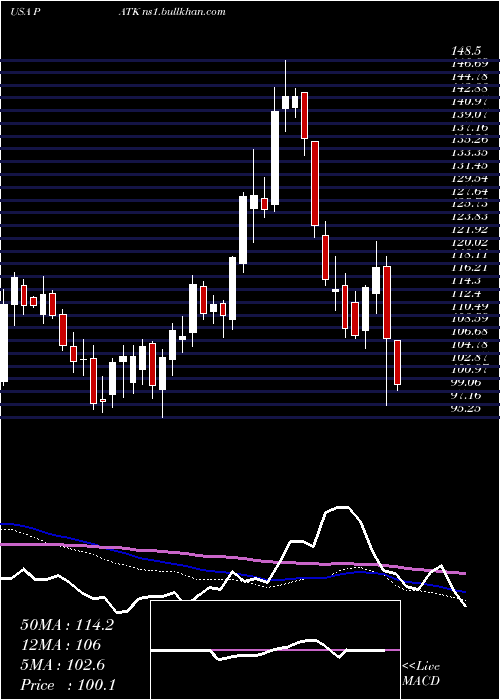Click the last red candlestick

coord(397,362)
